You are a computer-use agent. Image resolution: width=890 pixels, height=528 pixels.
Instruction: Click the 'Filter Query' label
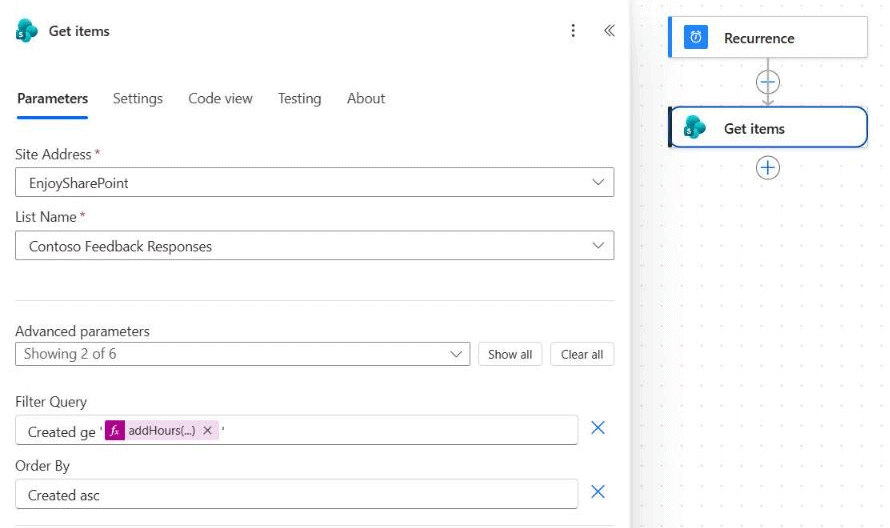pyautogui.click(x=51, y=402)
